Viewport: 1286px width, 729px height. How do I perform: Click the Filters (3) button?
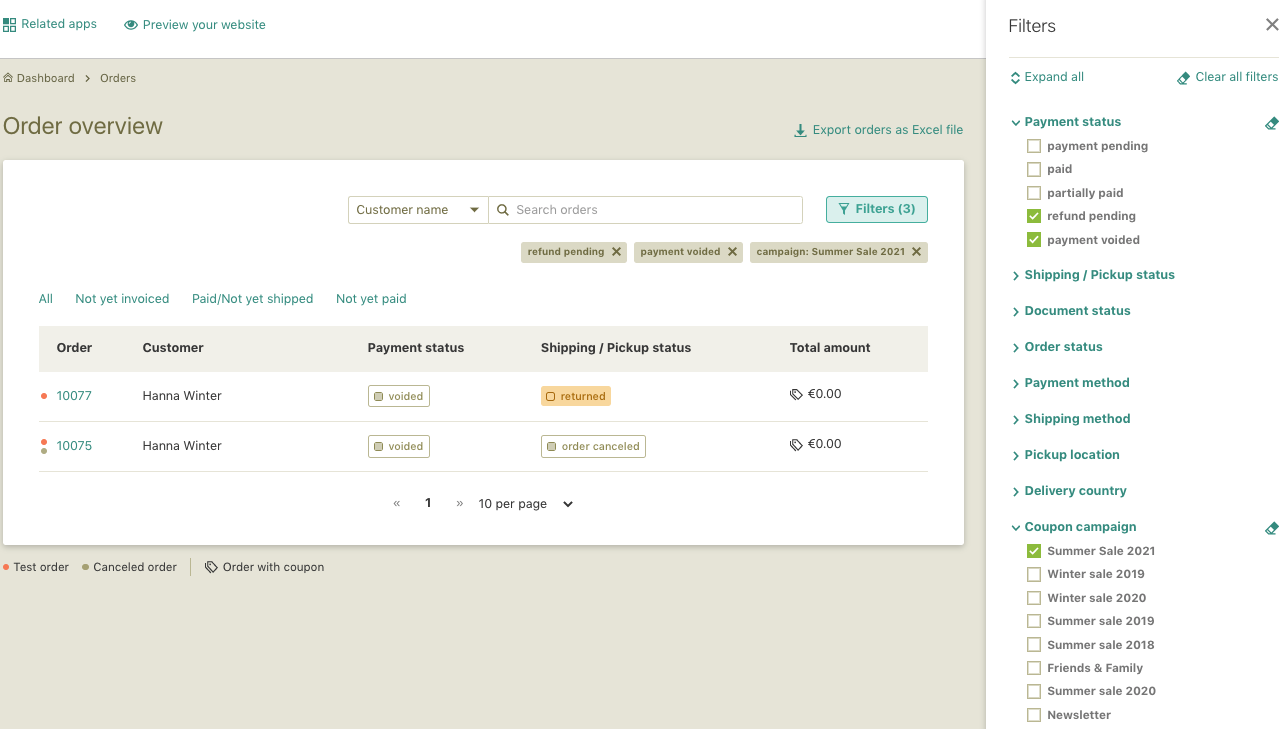877,209
